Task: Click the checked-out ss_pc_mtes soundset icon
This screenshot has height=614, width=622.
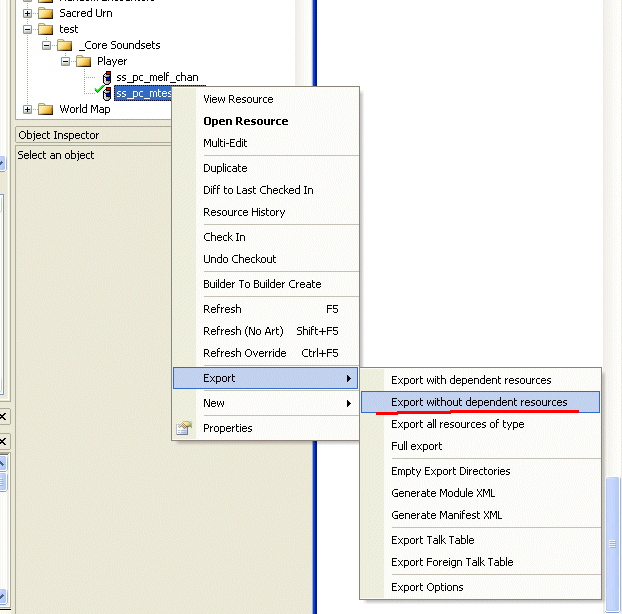Action: 105,94
